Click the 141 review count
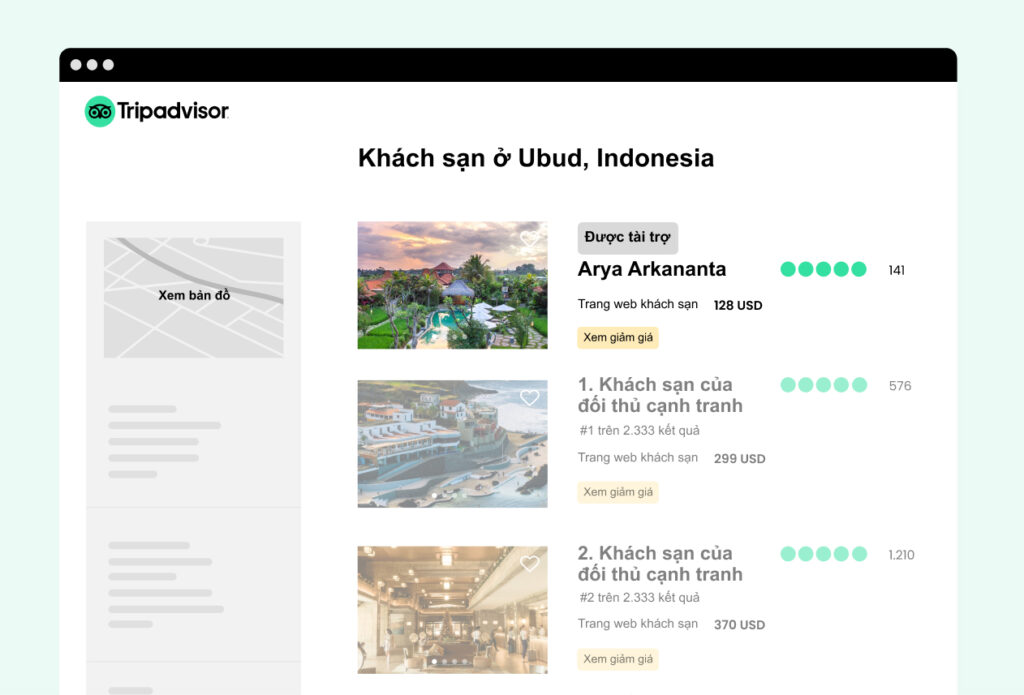Viewport: 1024px width, 695px height. (x=897, y=270)
